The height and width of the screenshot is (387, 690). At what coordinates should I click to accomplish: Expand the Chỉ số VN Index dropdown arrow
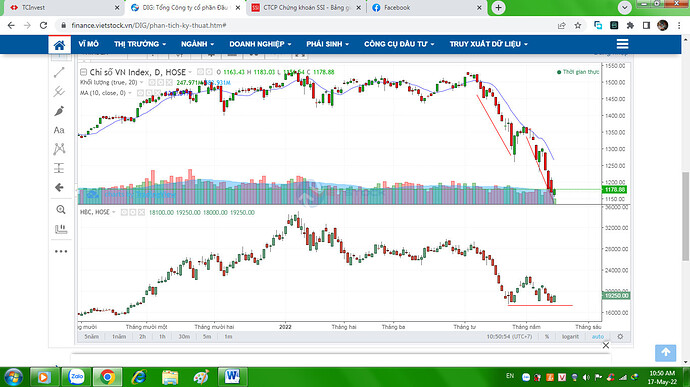190,72
